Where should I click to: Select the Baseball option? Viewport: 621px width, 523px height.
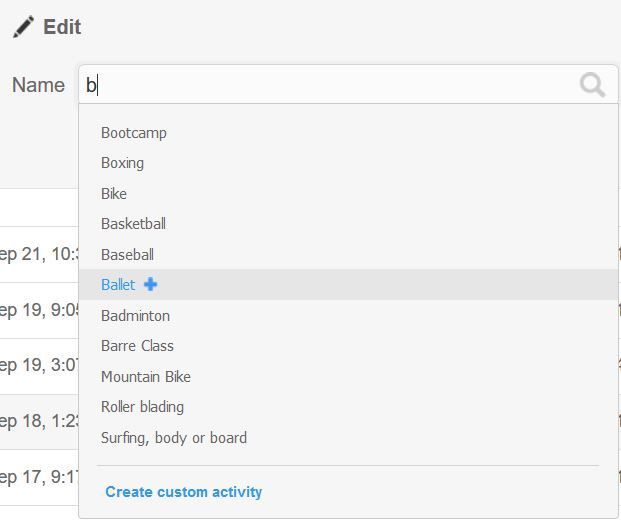click(127, 255)
